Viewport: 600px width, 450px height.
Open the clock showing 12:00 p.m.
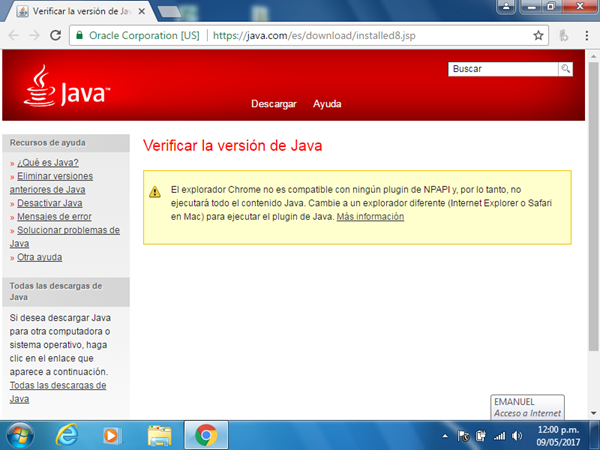click(558, 435)
